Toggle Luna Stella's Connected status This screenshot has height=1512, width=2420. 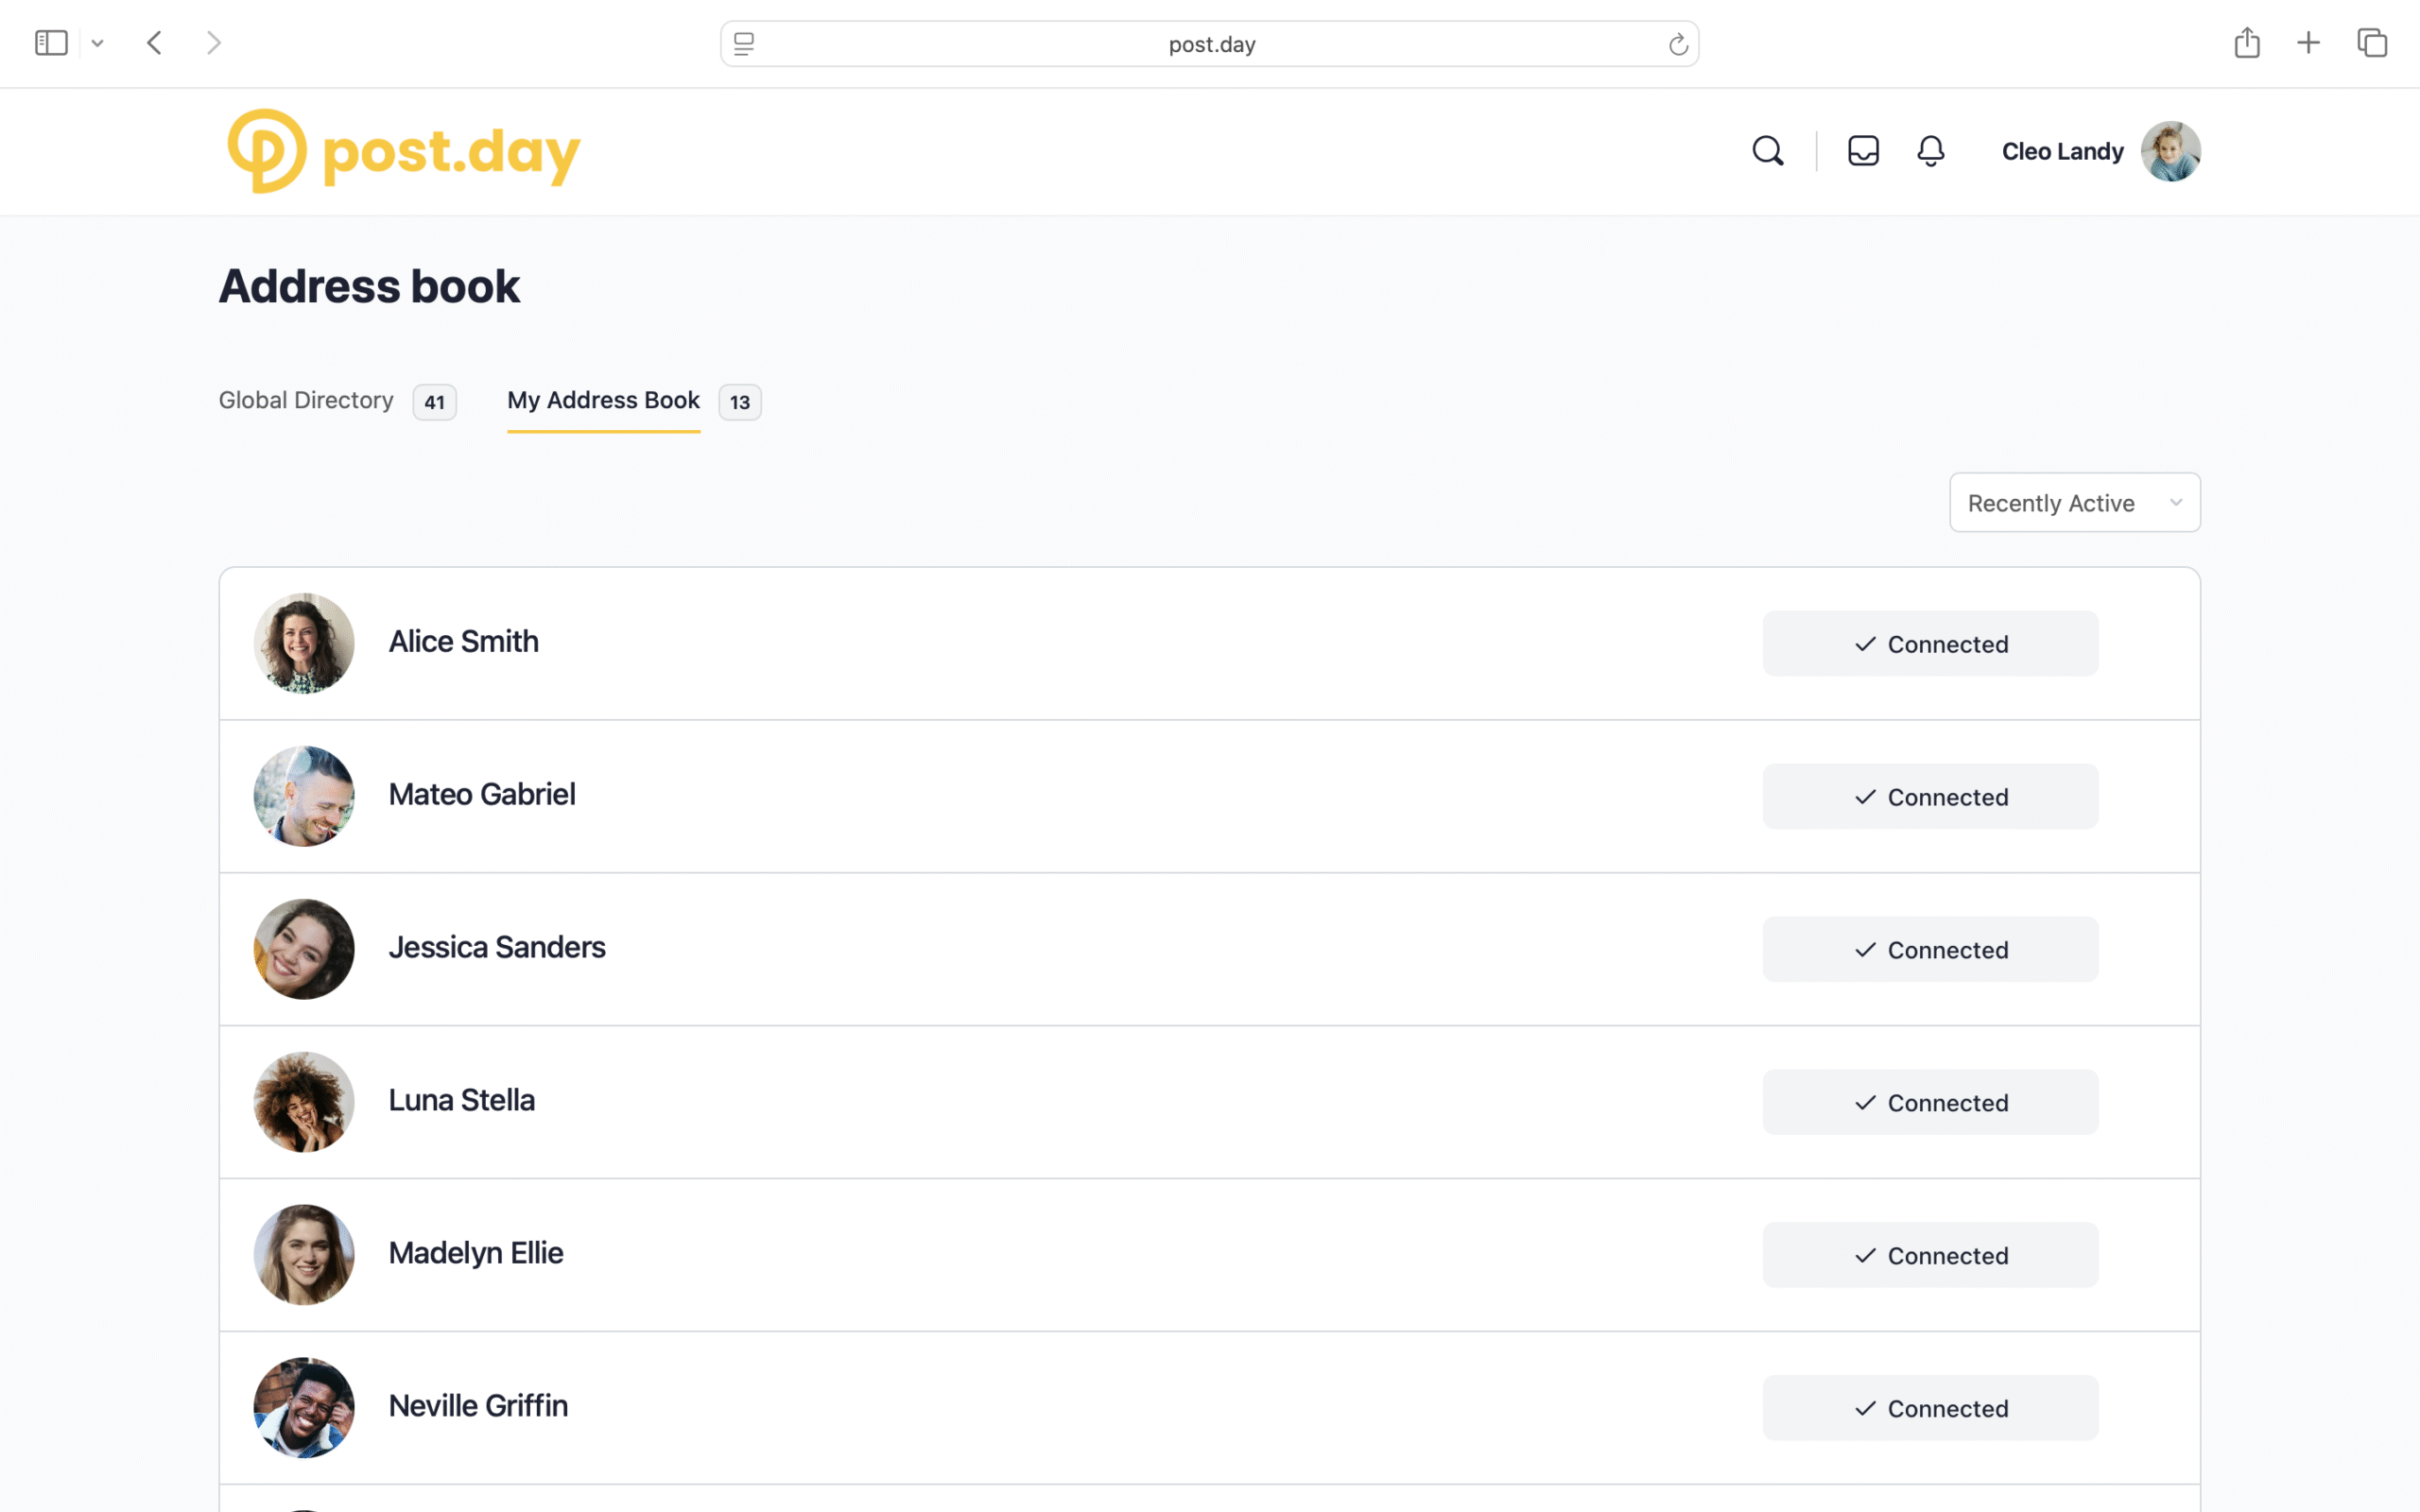[1929, 1102]
